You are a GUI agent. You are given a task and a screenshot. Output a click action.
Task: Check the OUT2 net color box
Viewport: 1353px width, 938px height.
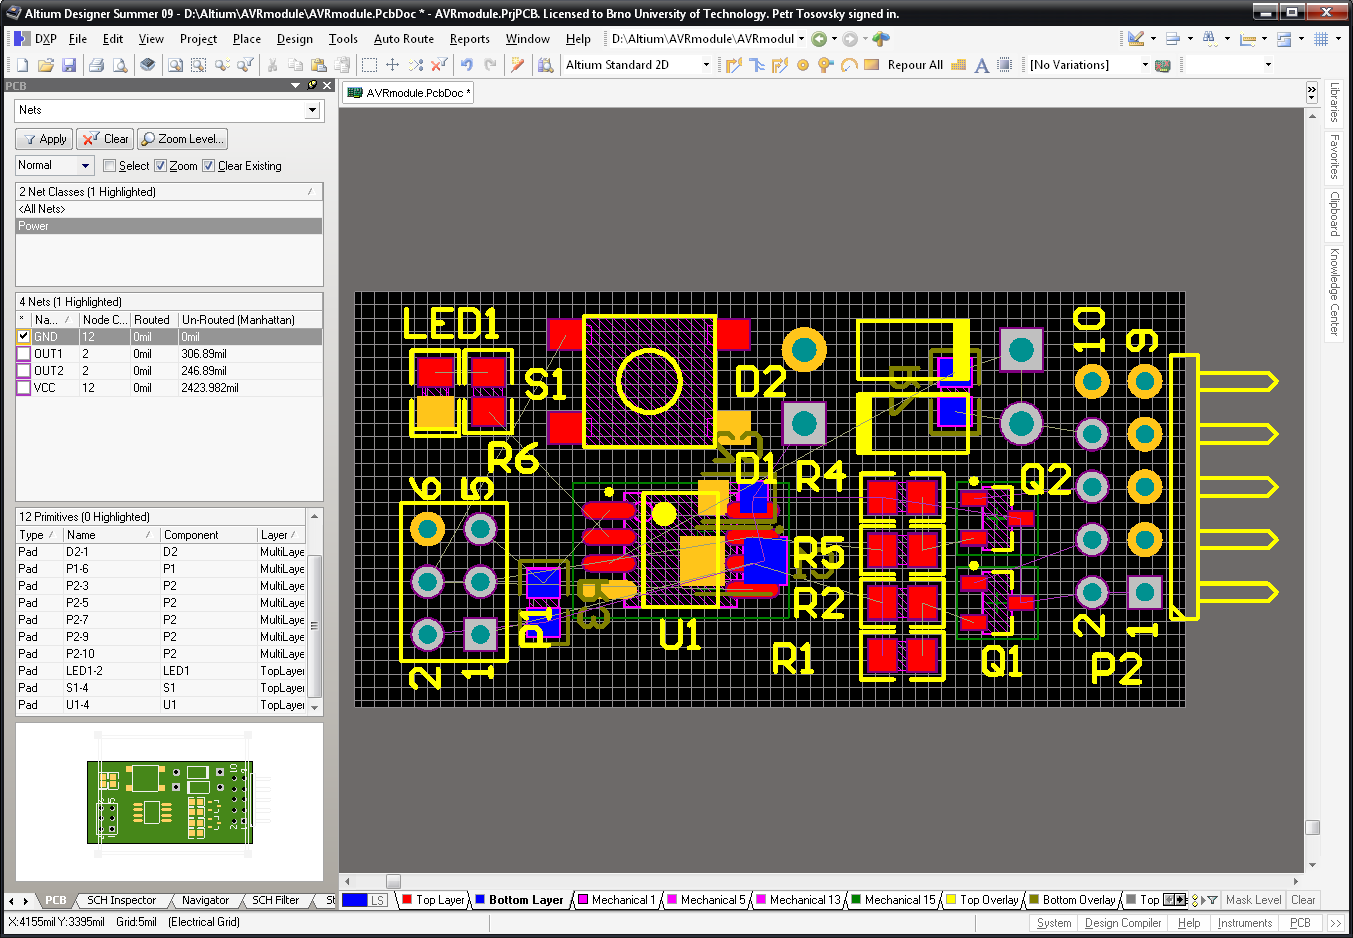point(24,371)
